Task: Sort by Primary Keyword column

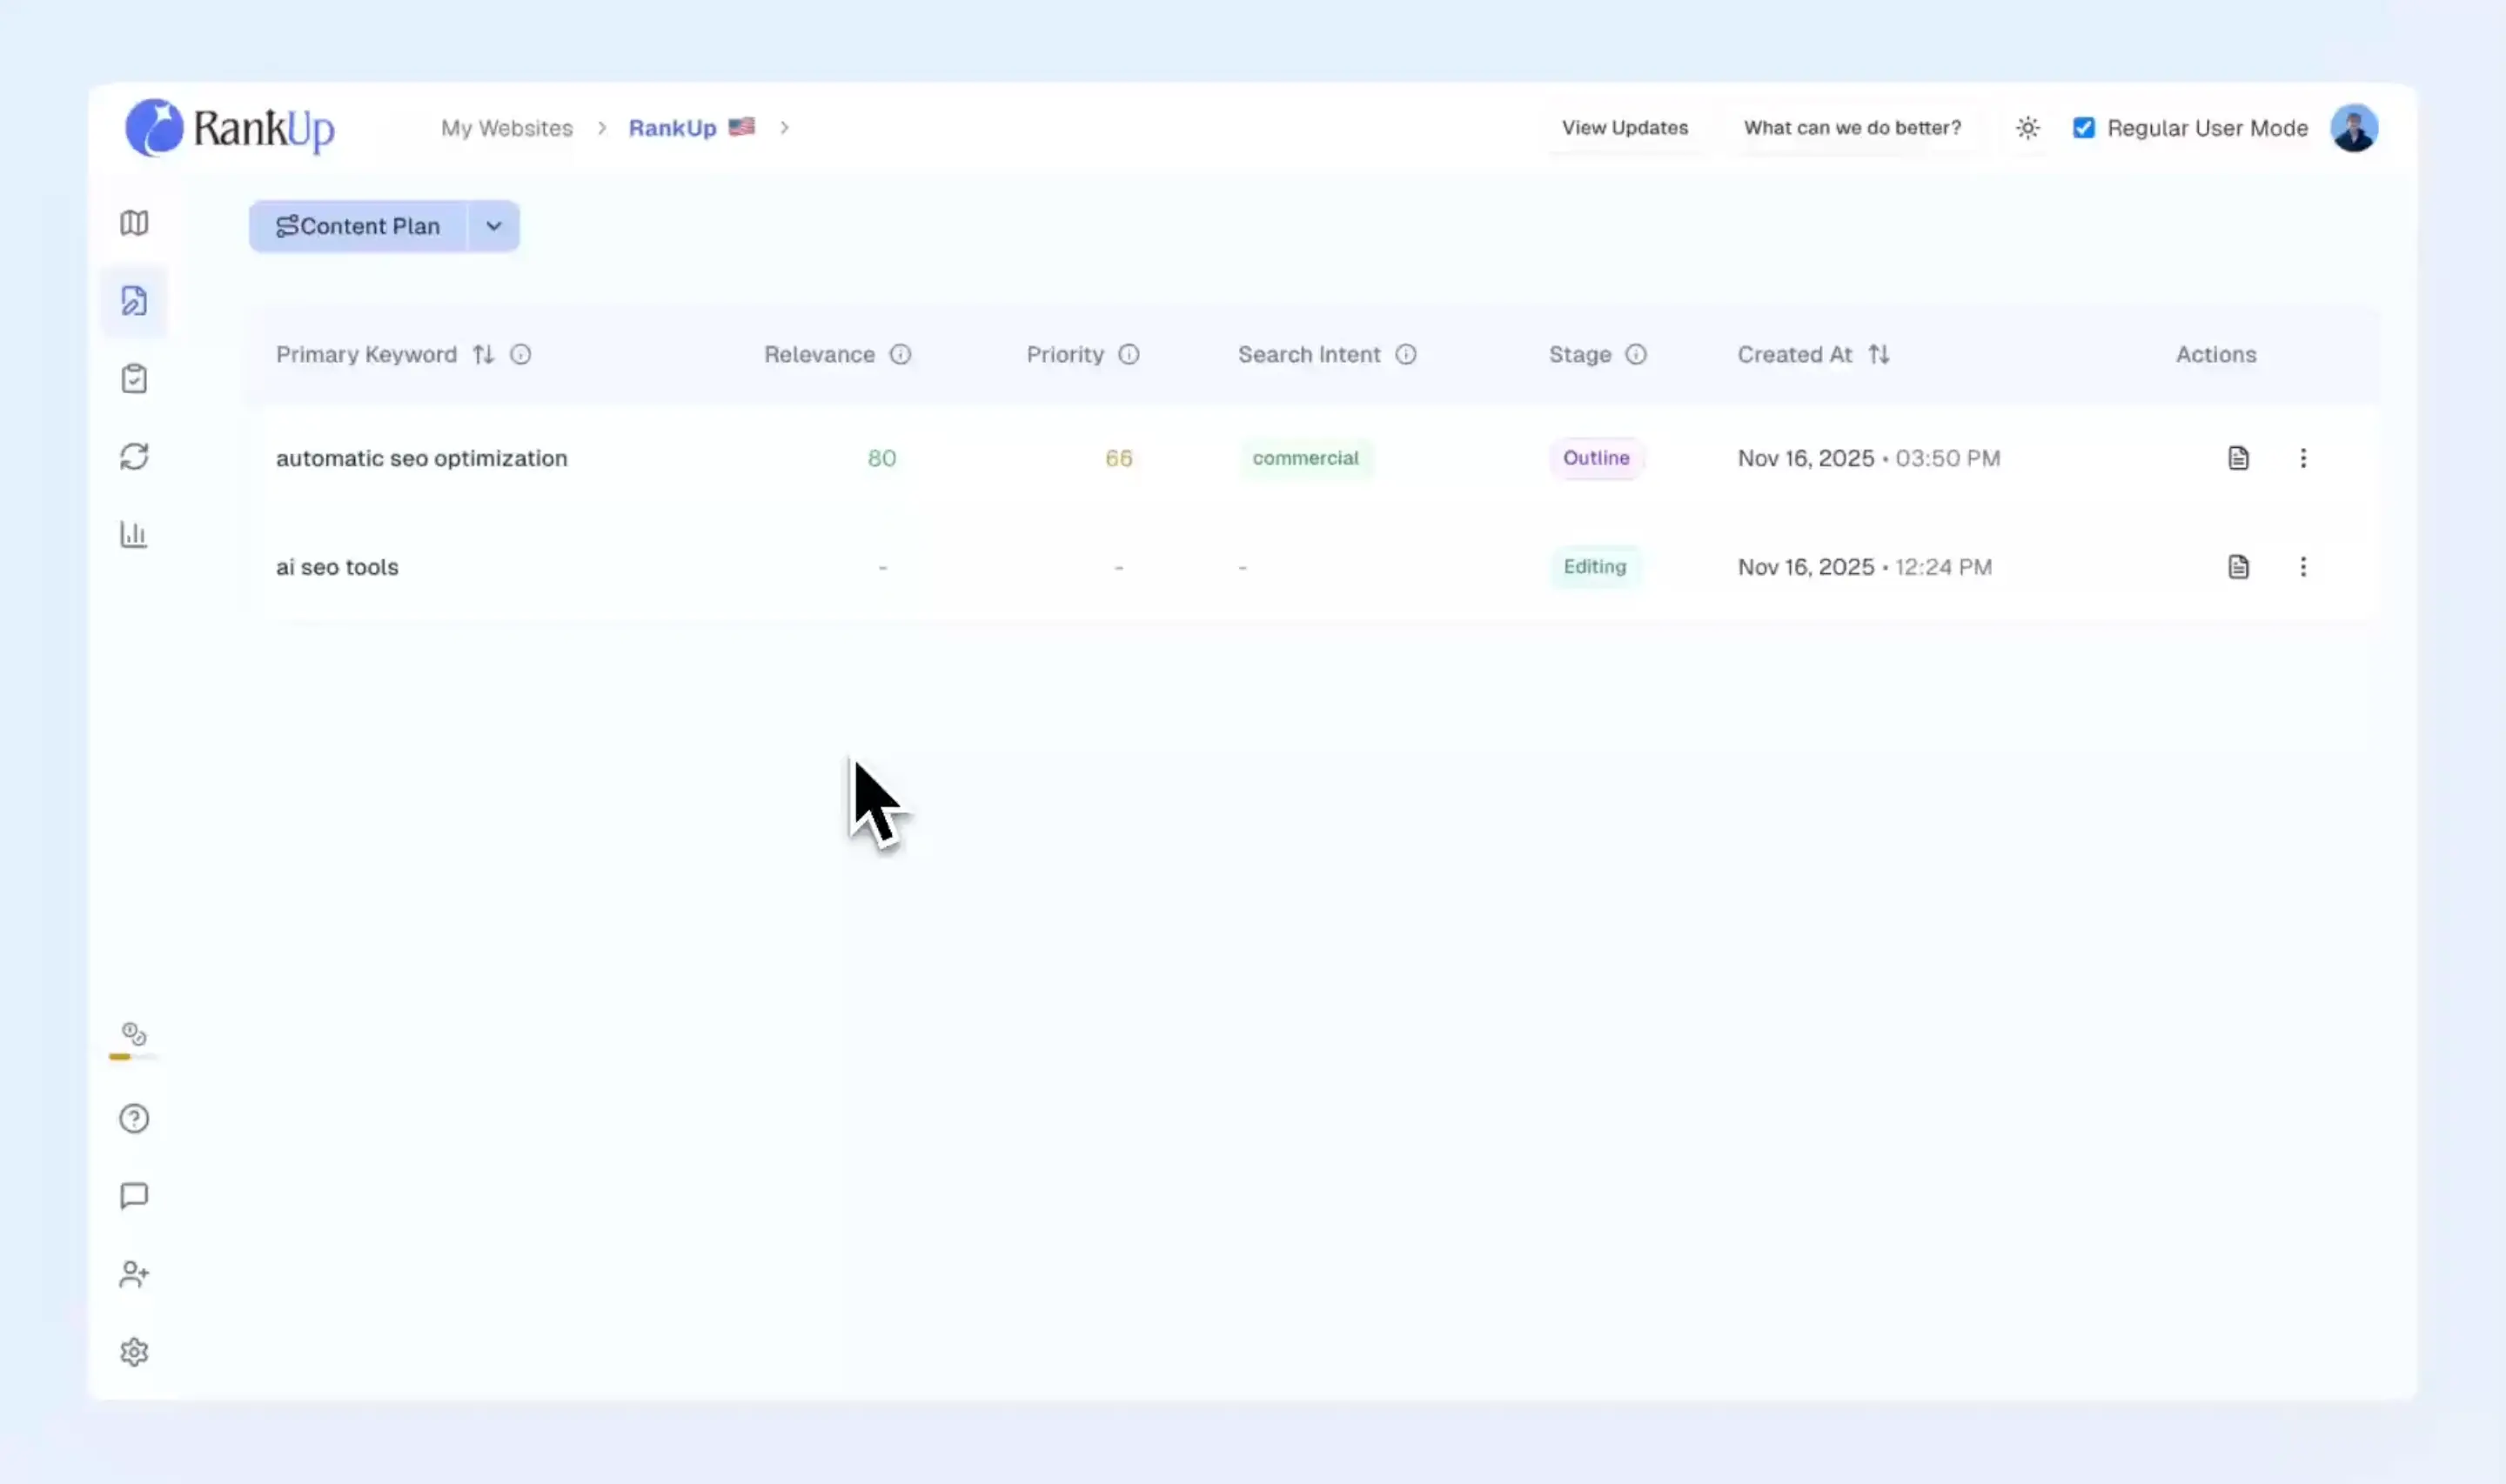Action: [483, 354]
